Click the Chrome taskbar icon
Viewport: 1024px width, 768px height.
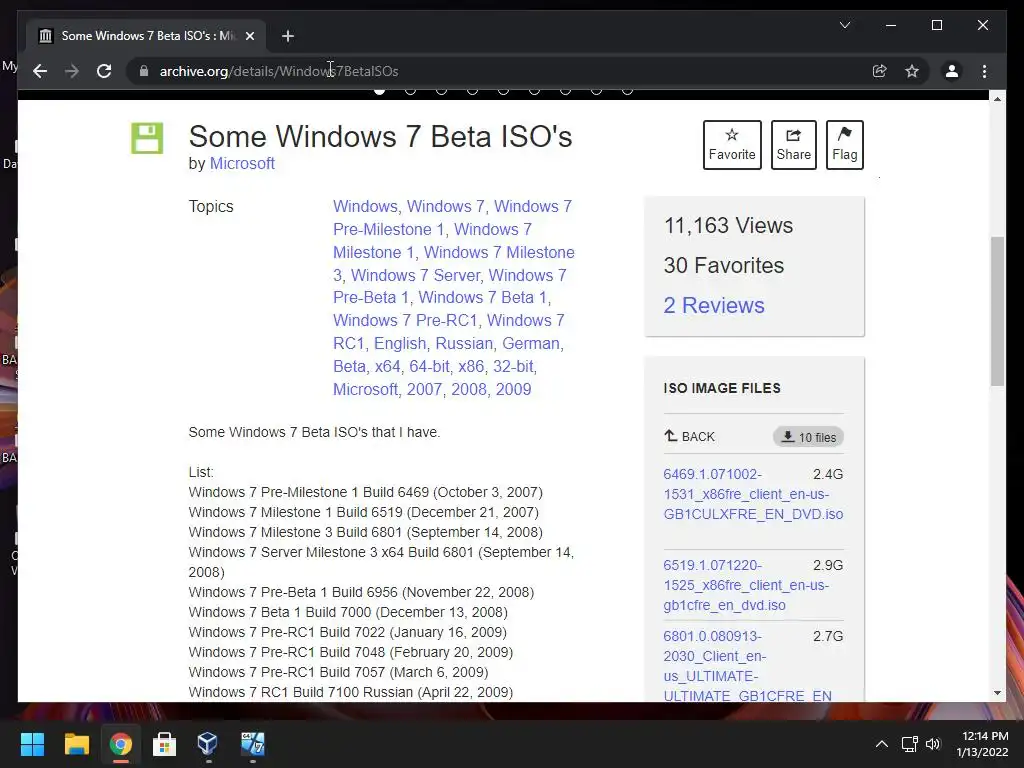coord(120,744)
